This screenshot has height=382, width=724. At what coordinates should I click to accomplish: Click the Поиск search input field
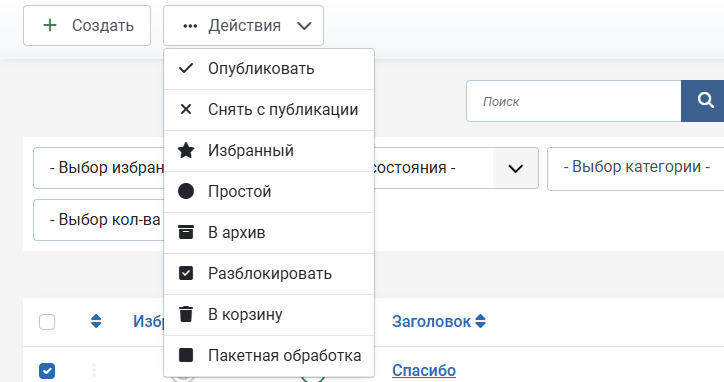(x=573, y=101)
